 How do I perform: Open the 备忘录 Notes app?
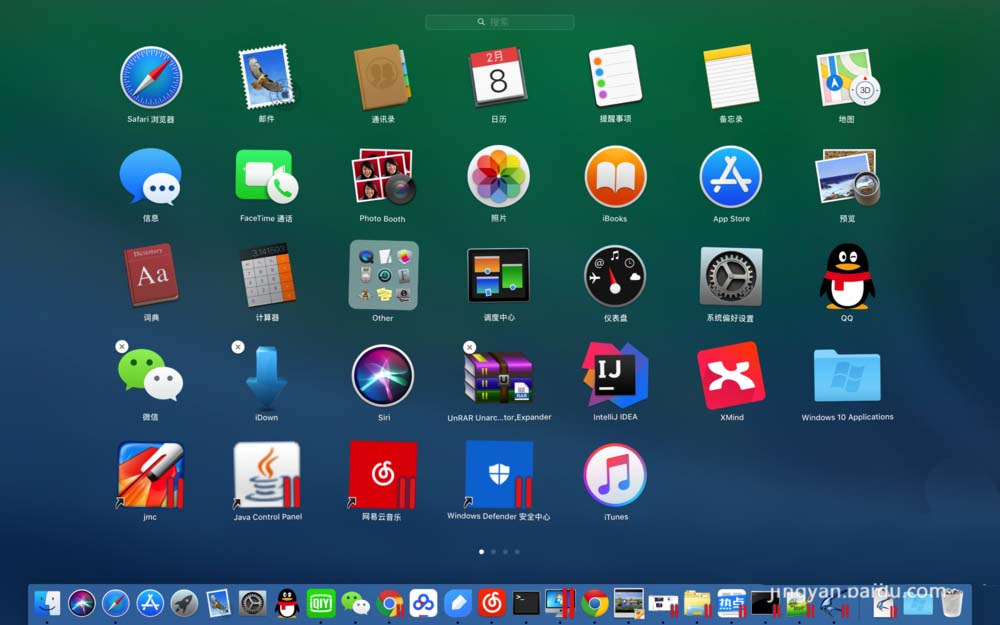tap(731, 77)
